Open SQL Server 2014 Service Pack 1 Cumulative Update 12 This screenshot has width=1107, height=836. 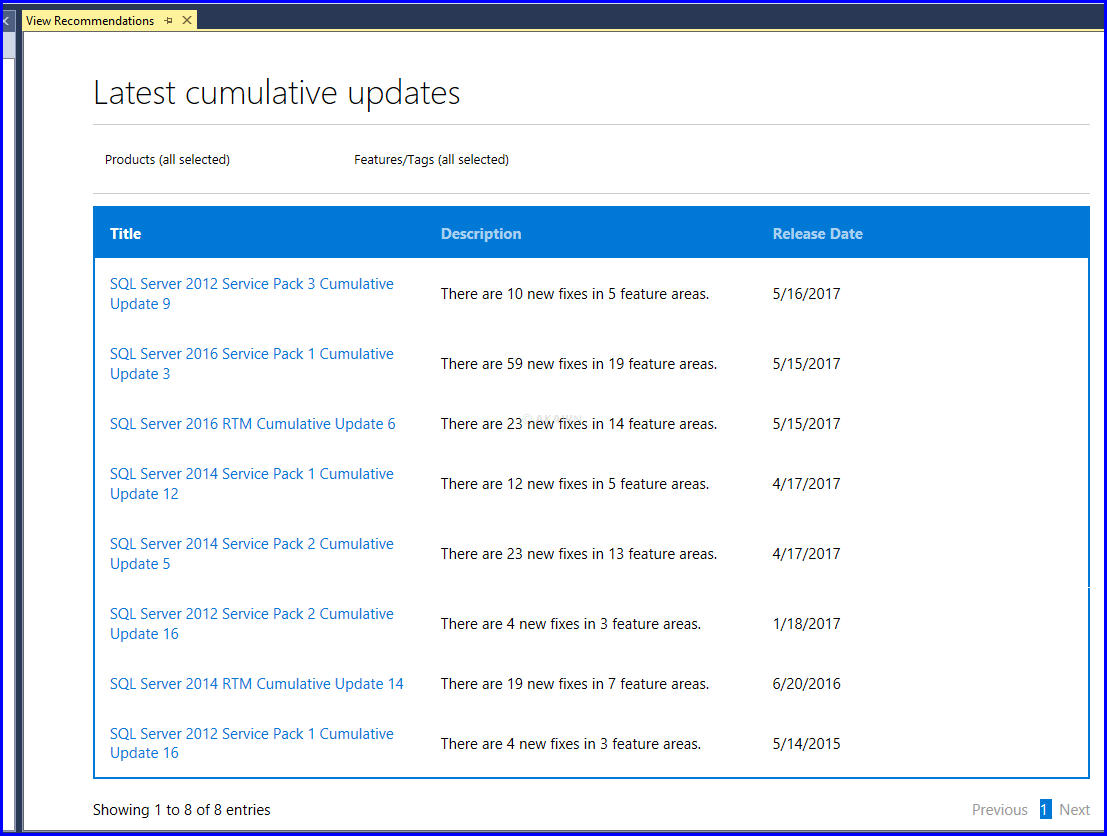click(x=251, y=484)
